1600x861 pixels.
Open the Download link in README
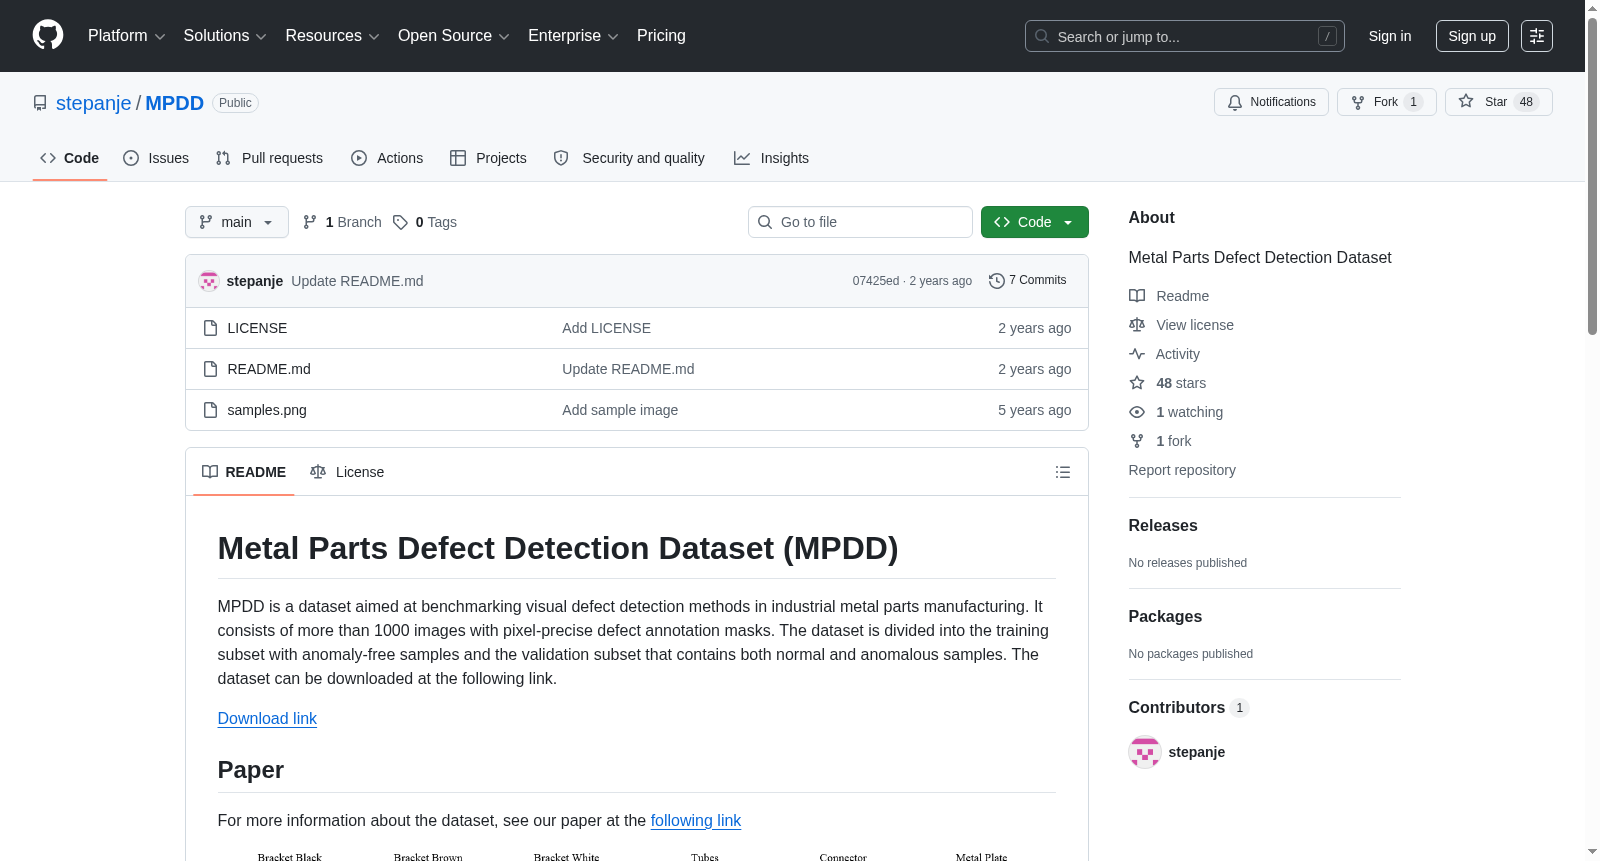(267, 718)
